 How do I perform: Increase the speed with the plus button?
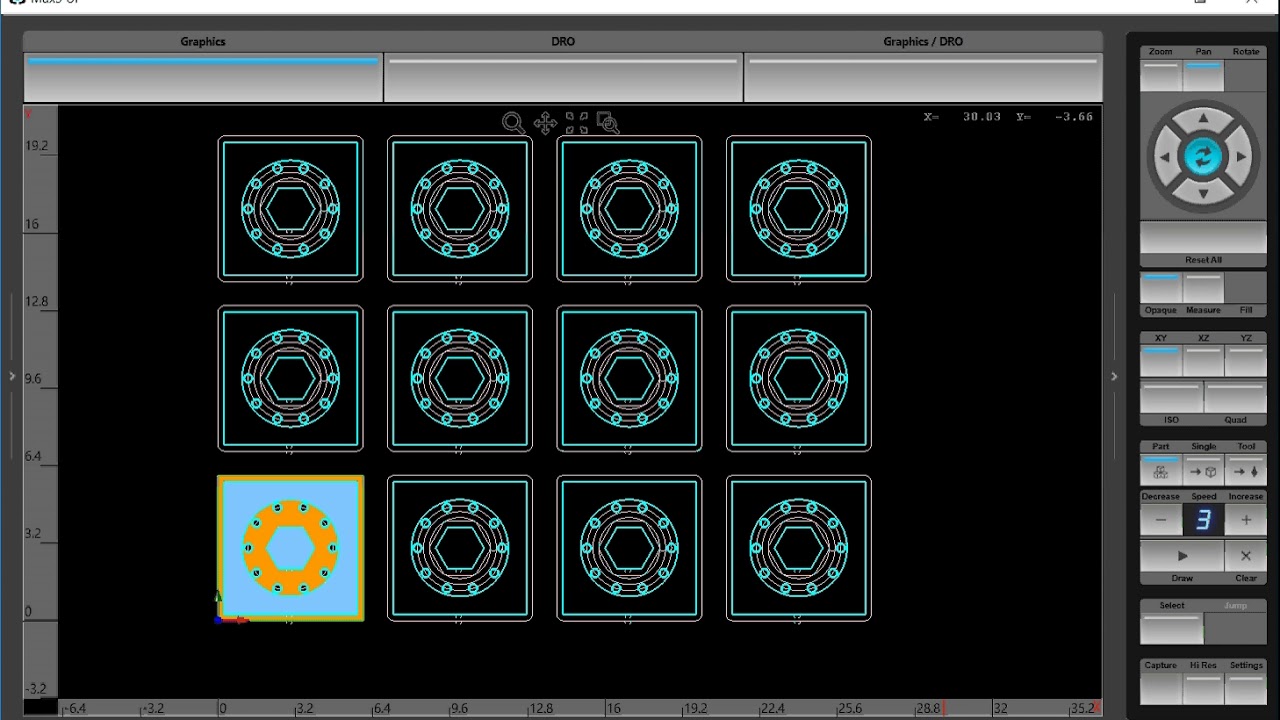point(1246,520)
